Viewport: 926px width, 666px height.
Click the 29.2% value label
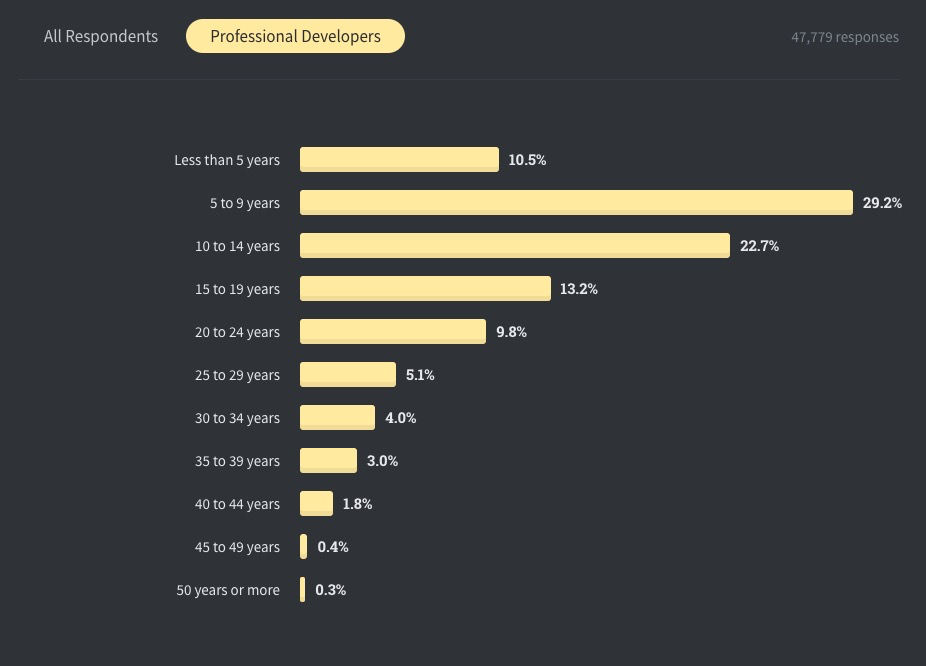coord(882,203)
